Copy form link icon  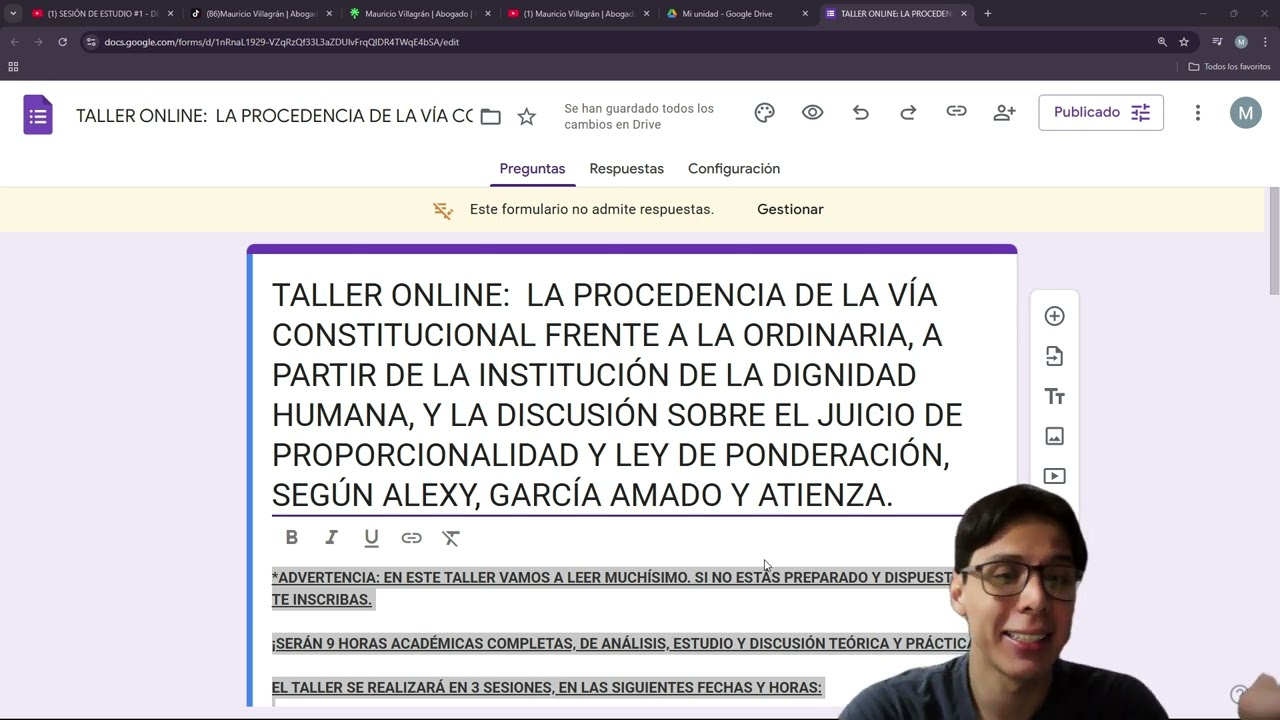click(x=956, y=112)
